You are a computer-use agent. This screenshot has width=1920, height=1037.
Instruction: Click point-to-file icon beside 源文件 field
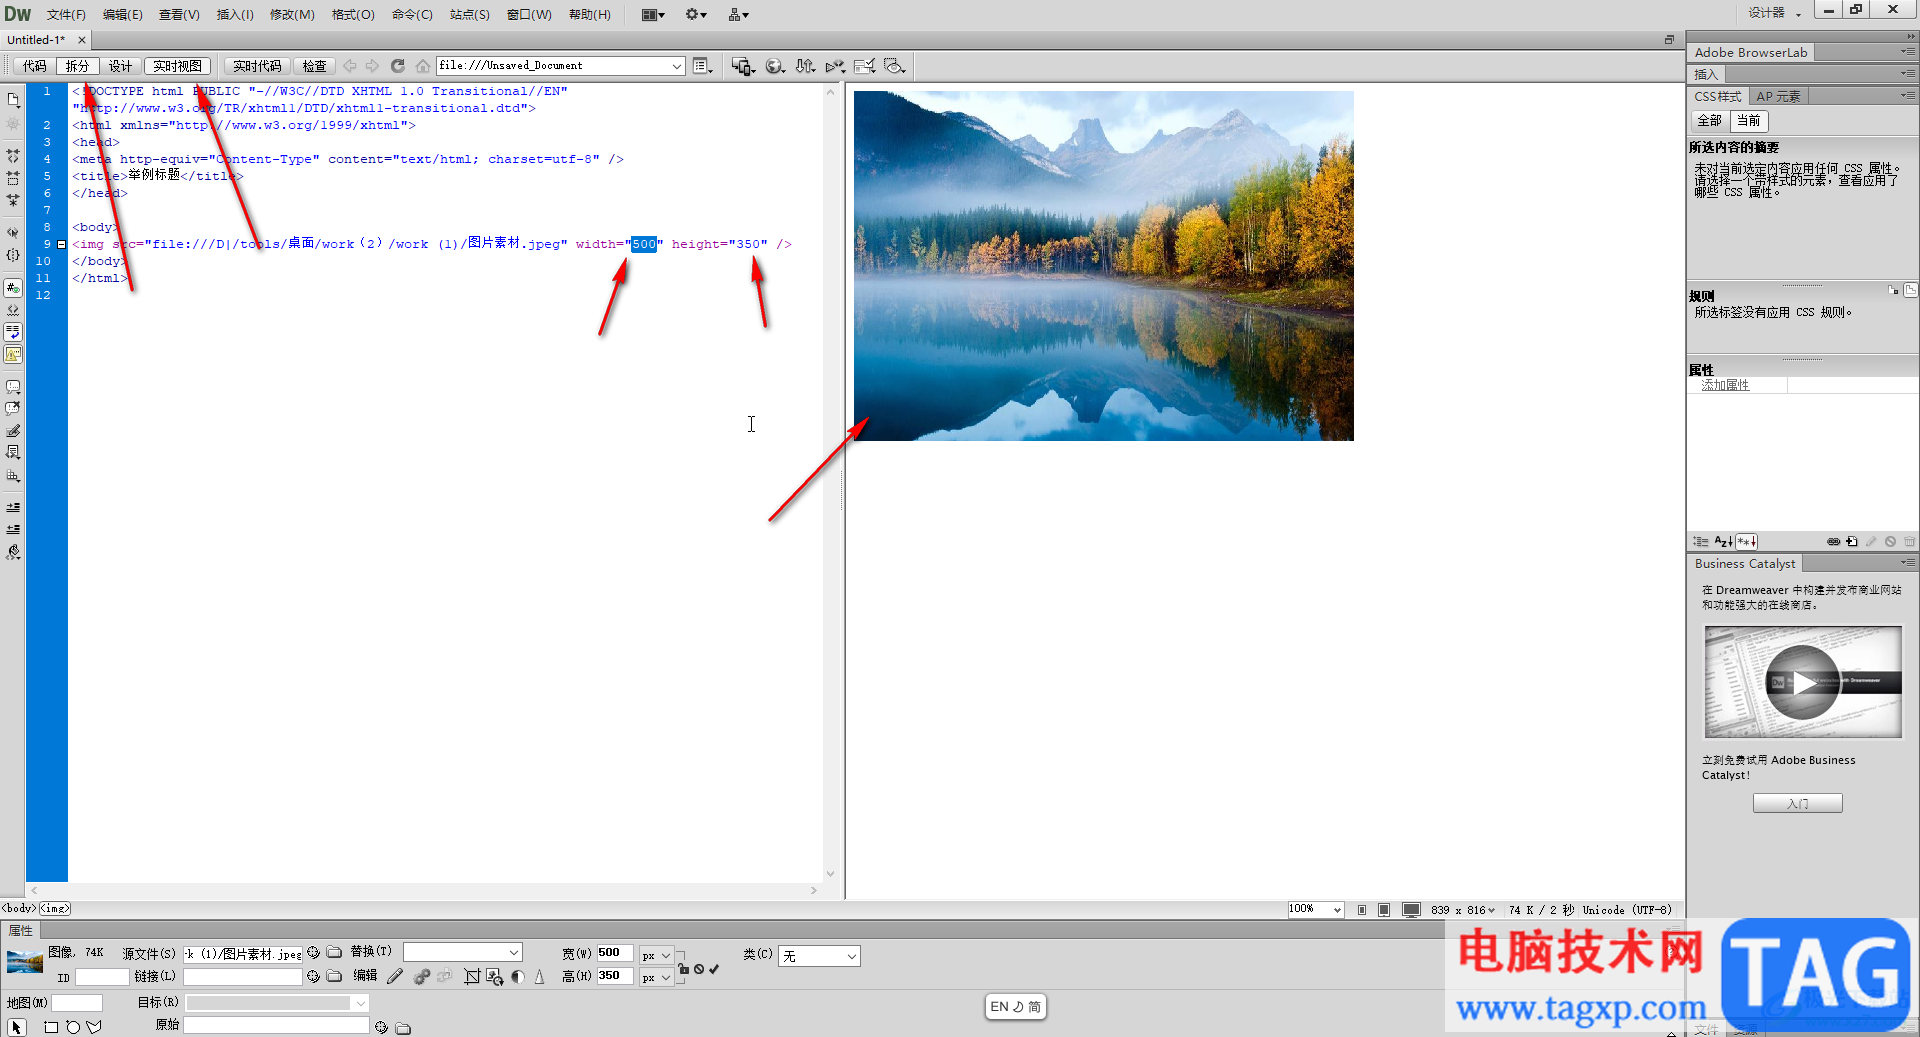coord(313,953)
